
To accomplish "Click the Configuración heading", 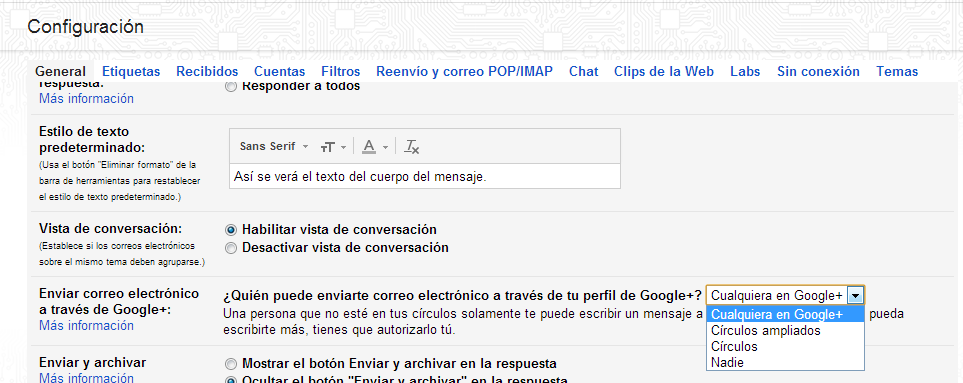I will (x=85, y=27).
